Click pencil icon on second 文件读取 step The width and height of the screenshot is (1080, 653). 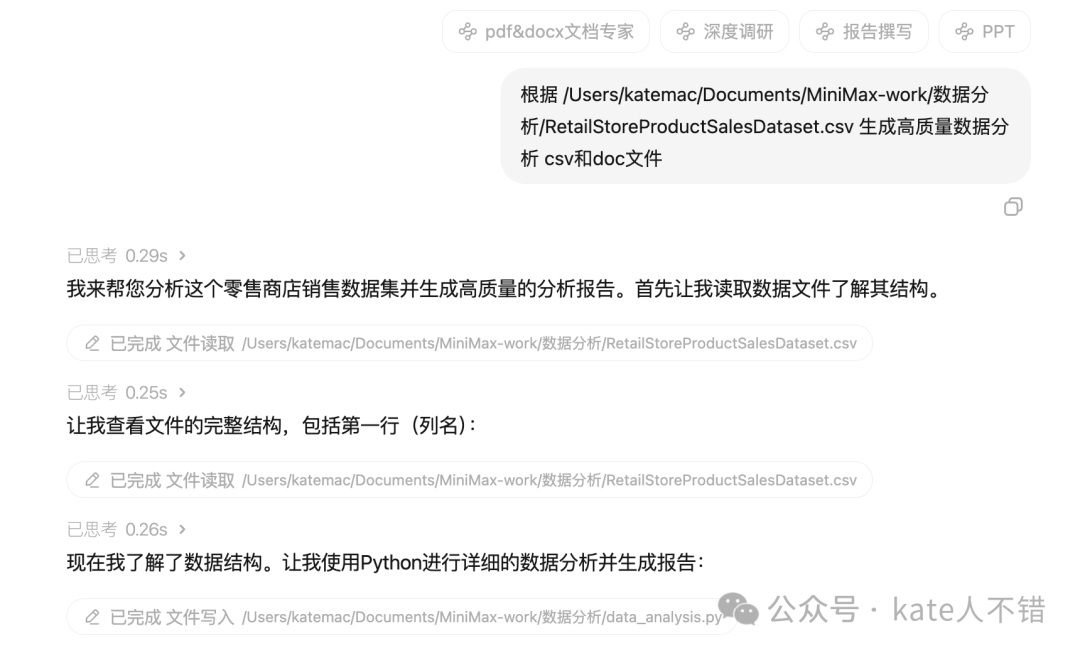92,480
